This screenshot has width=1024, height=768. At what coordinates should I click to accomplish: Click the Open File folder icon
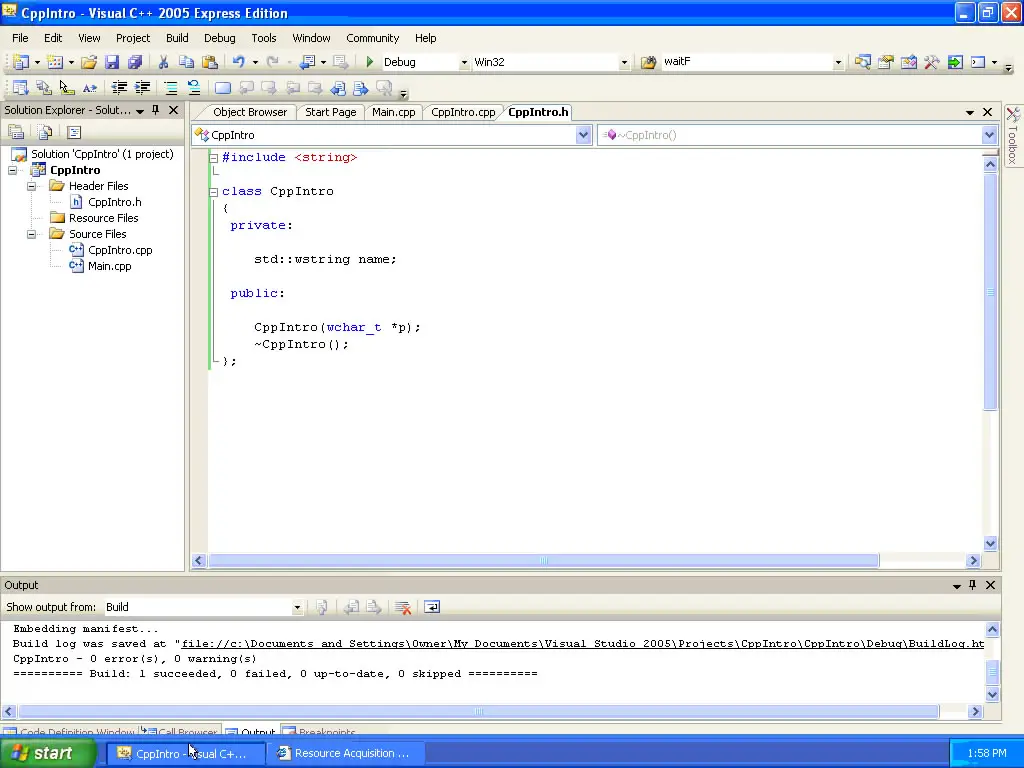click(x=89, y=62)
